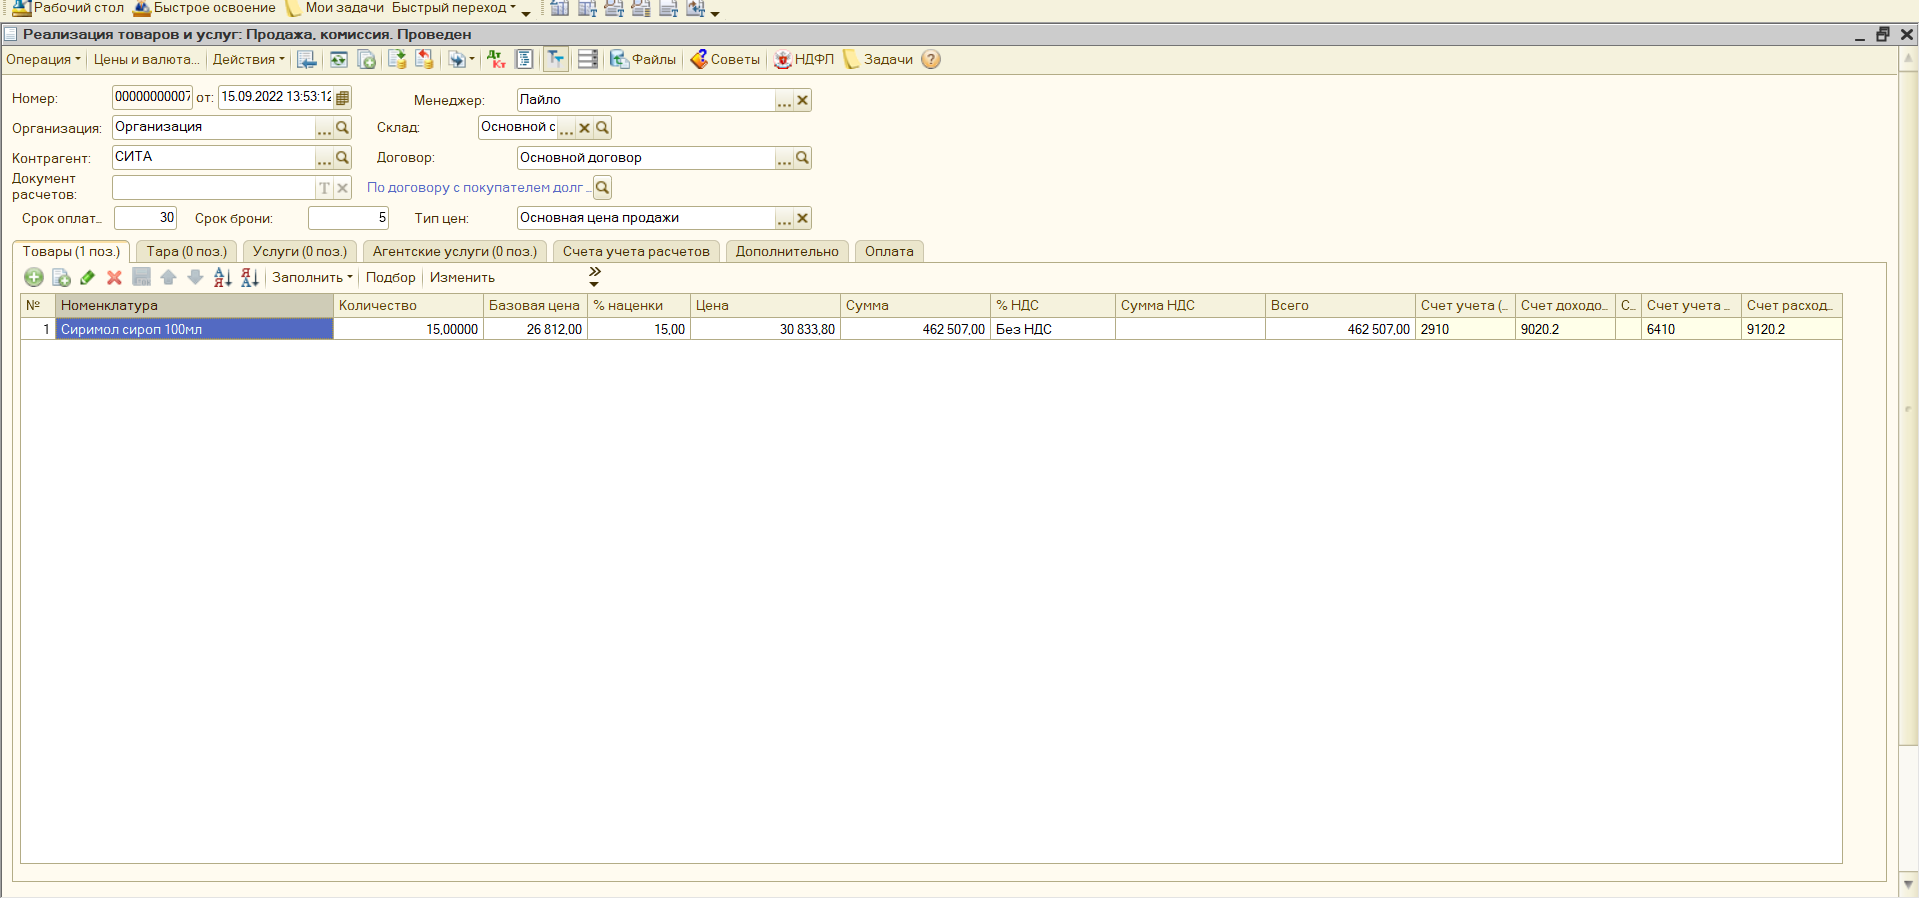Open calendar picker next to document date

(342, 98)
